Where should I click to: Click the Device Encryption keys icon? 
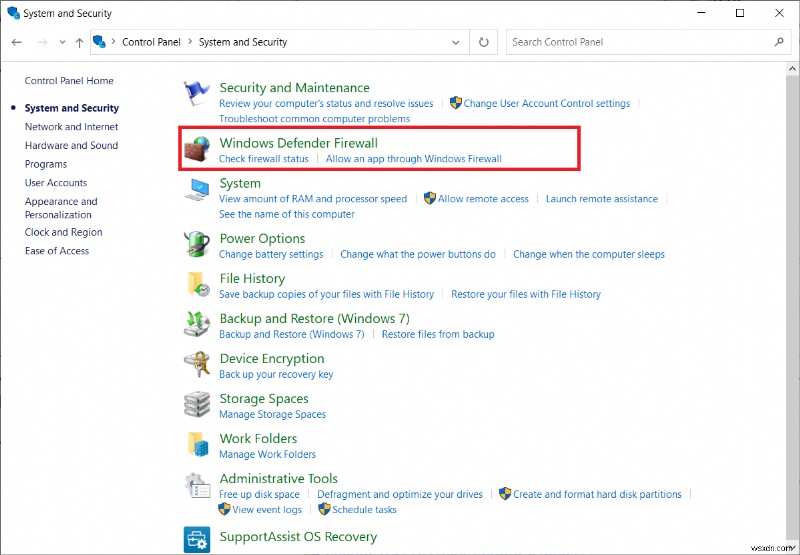pyautogui.click(x=197, y=364)
